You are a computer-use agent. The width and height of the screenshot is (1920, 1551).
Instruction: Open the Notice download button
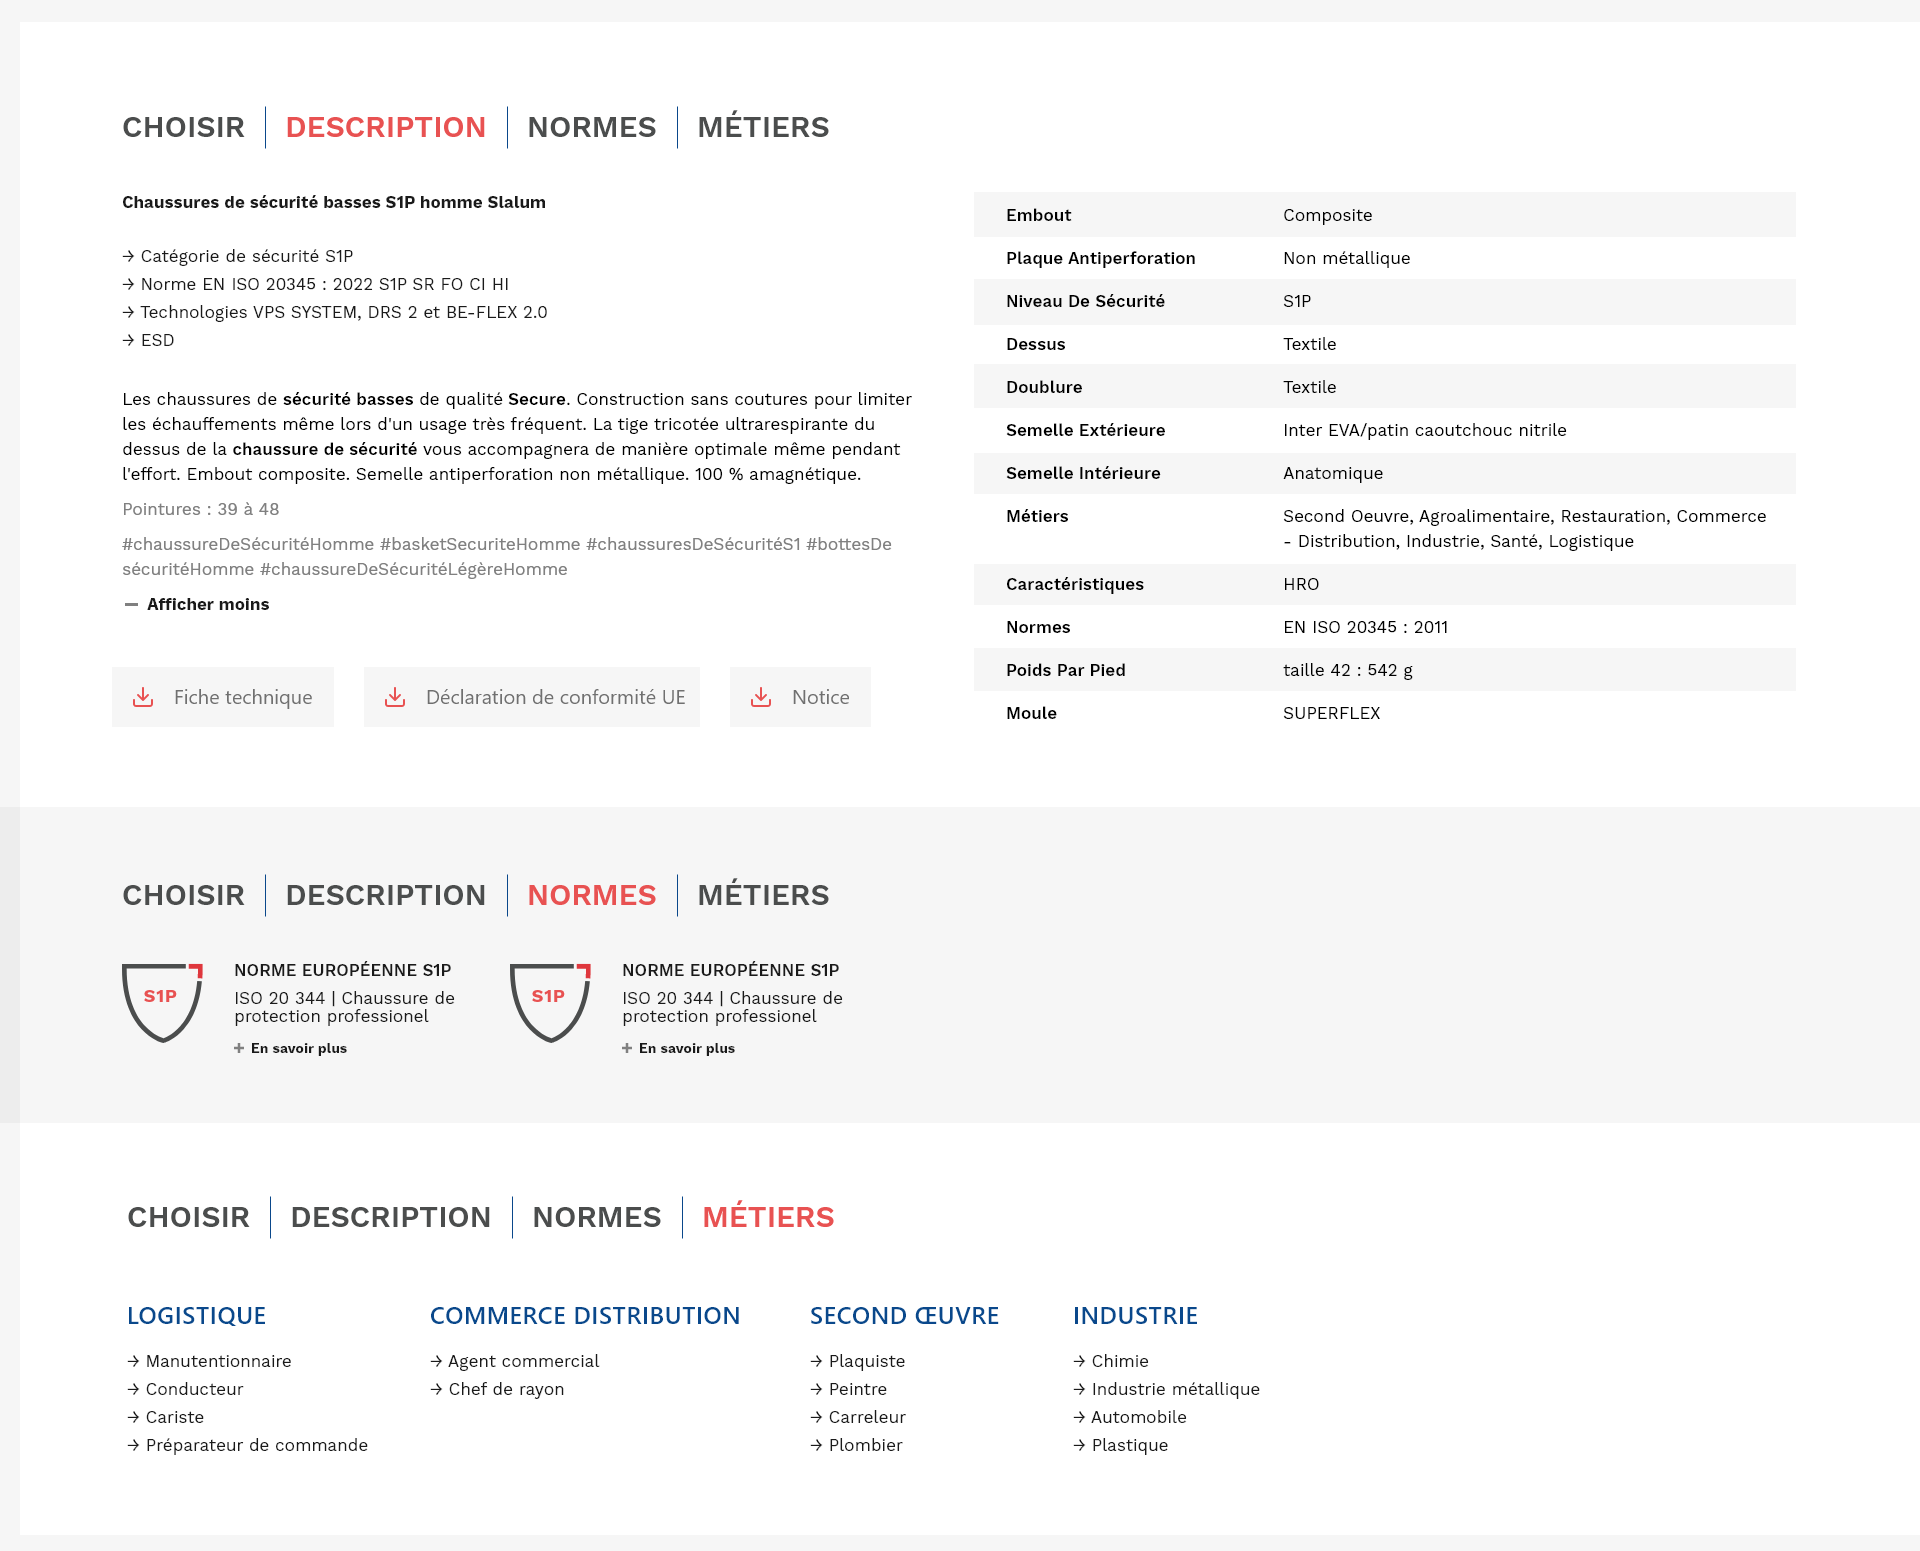(820, 697)
